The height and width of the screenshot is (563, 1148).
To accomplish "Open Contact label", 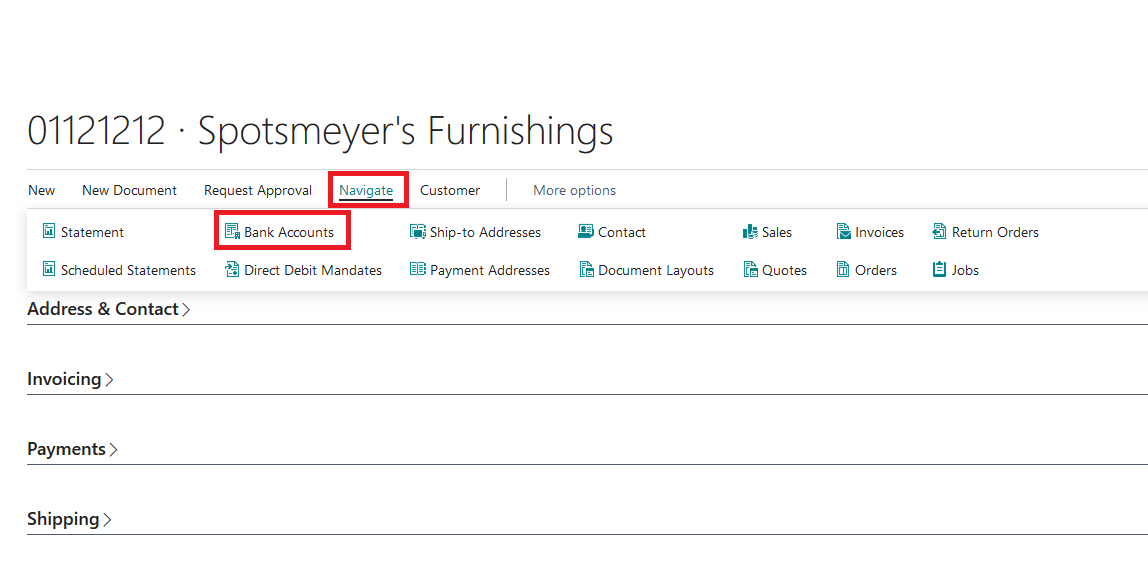I will pyautogui.click(x=622, y=232).
